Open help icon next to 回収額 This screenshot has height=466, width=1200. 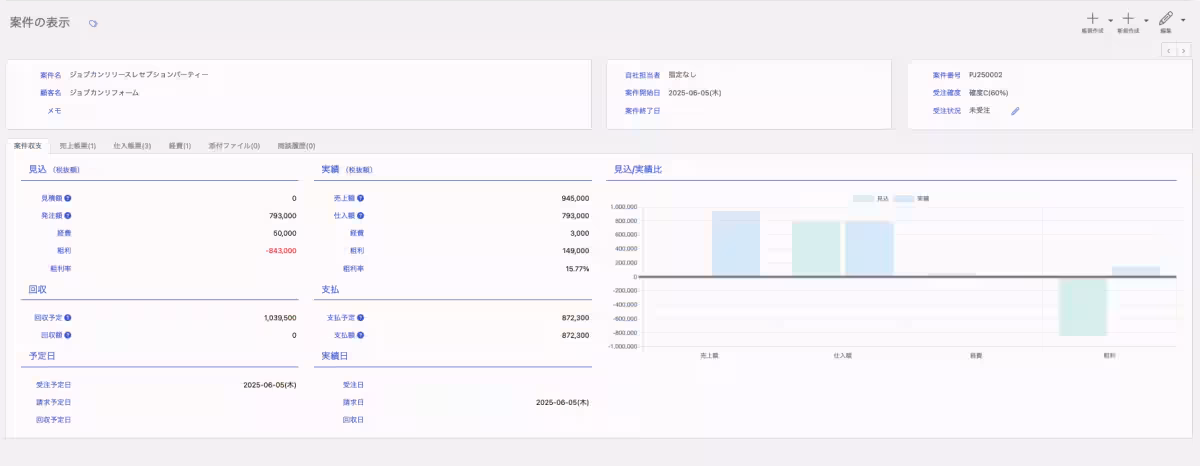pyautogui.click(x=68, y=335)
